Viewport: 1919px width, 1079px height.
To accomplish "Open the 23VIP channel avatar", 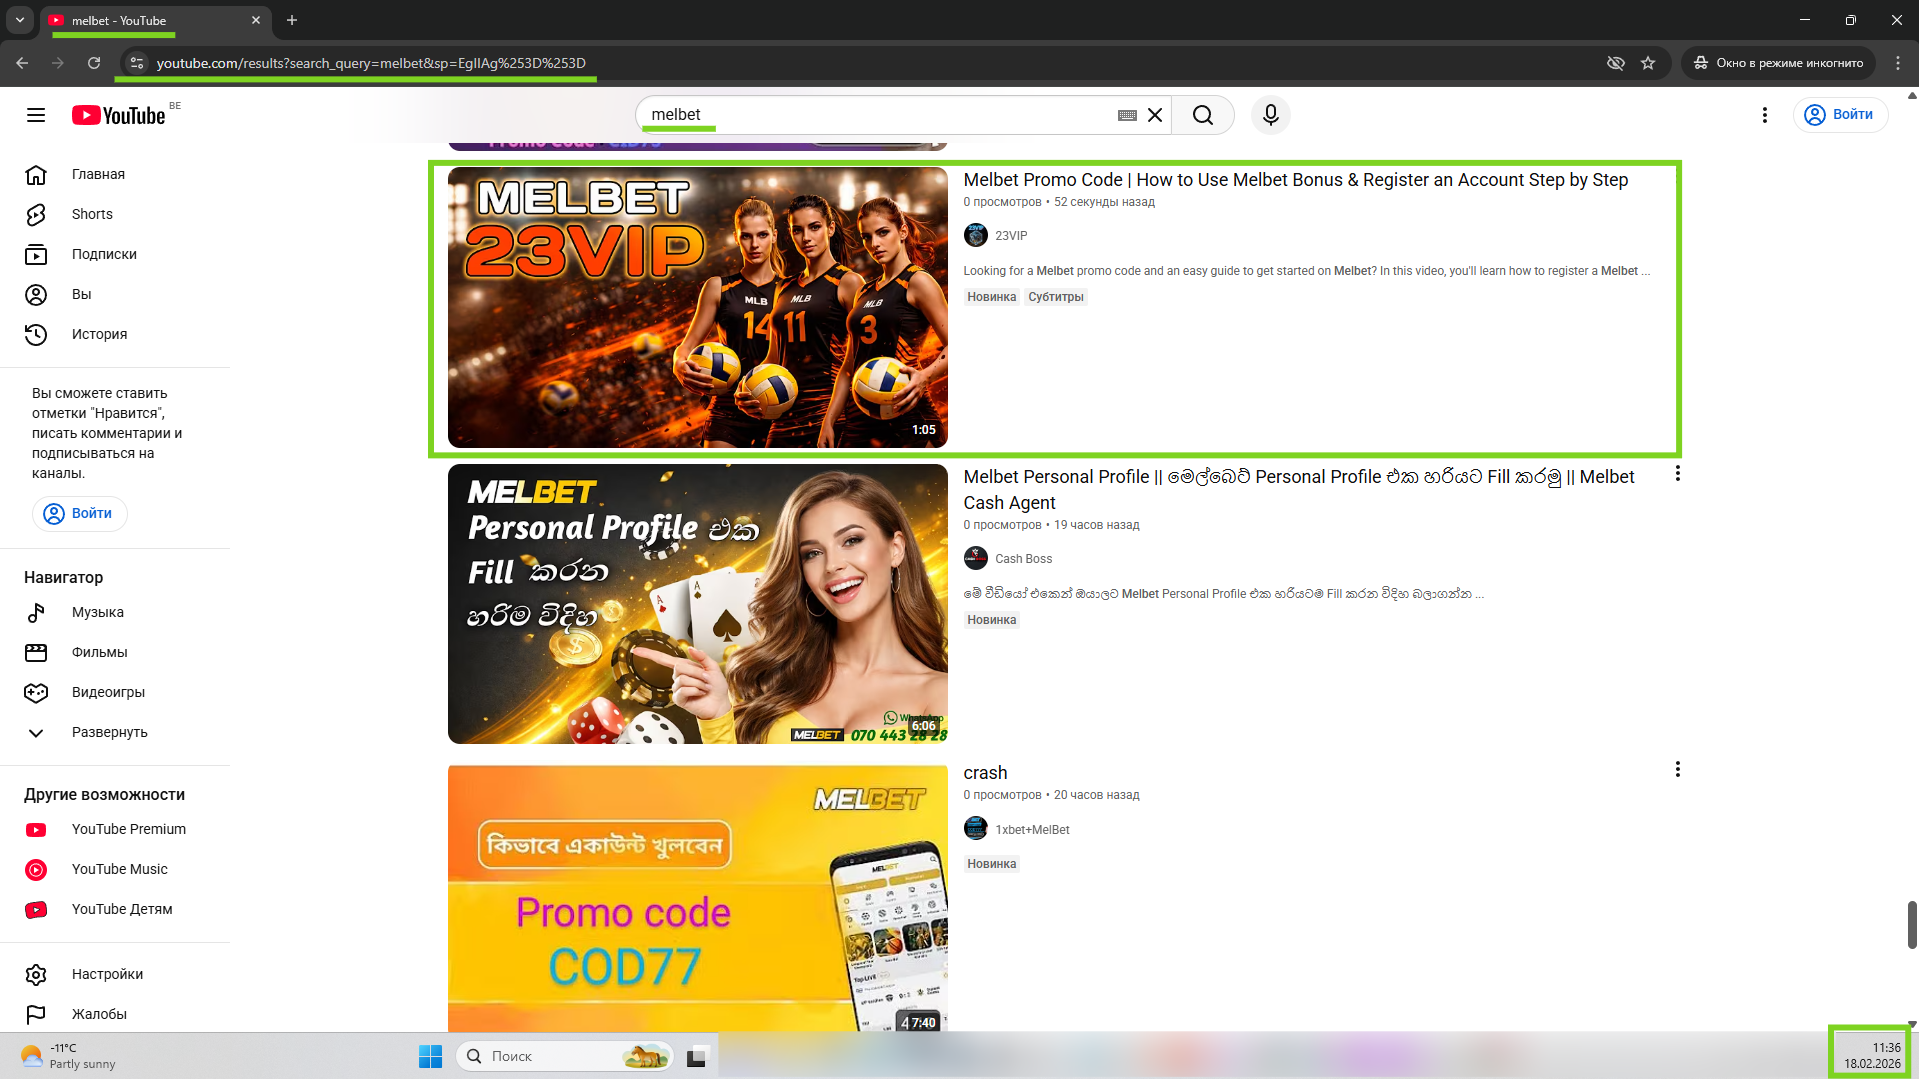I will (975, 235).
